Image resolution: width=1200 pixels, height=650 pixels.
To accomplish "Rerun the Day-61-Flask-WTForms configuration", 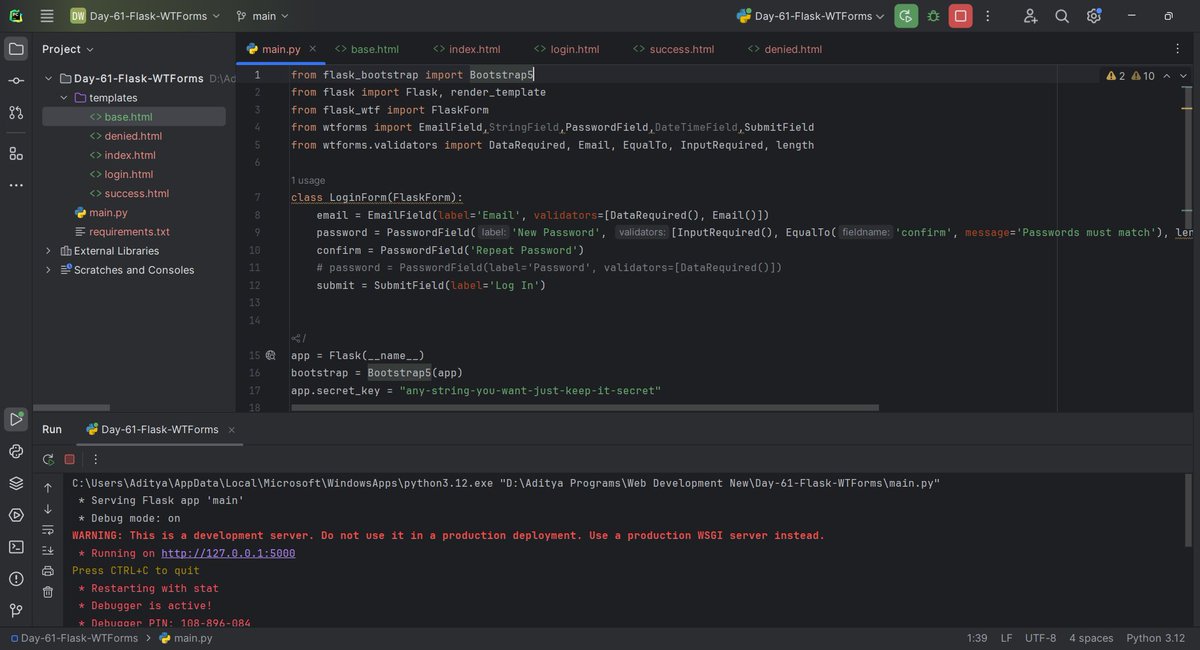I will tap(906, 16).
